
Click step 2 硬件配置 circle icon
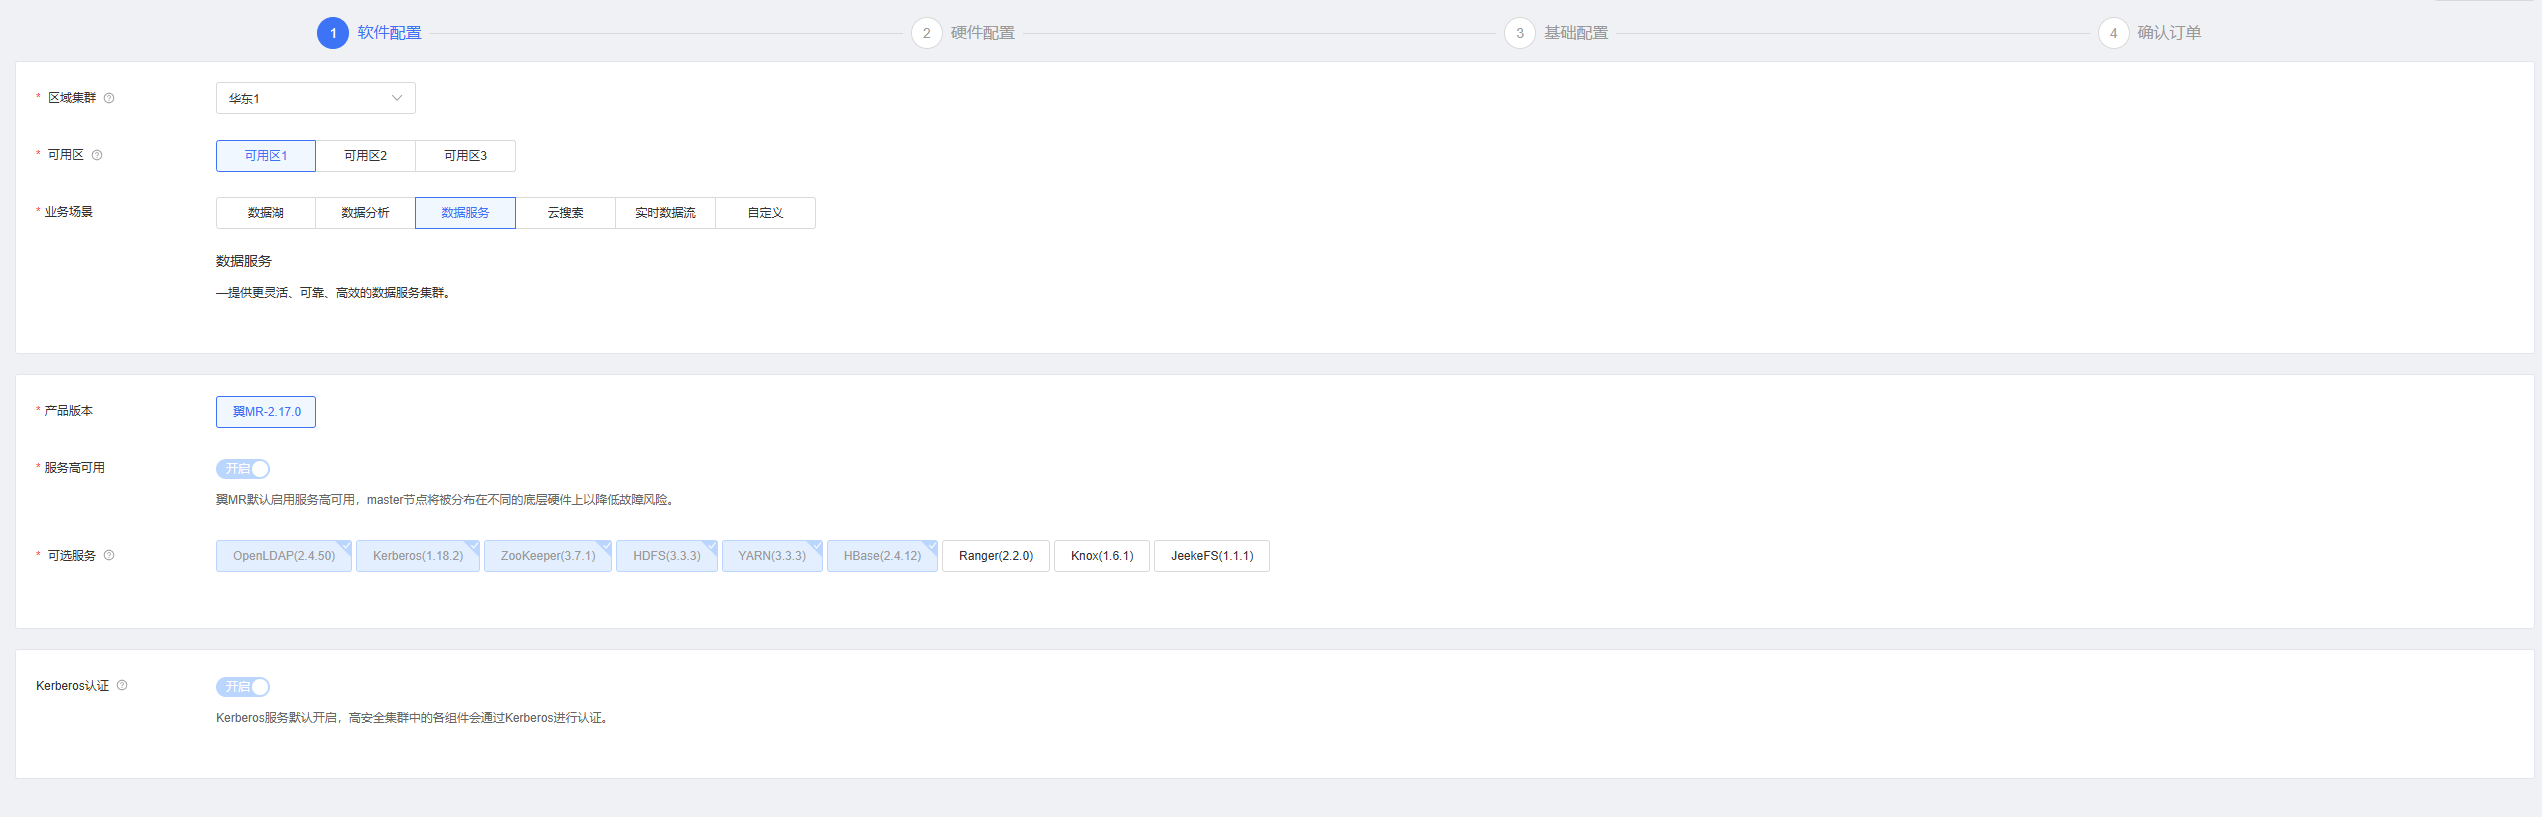(926, 33)
